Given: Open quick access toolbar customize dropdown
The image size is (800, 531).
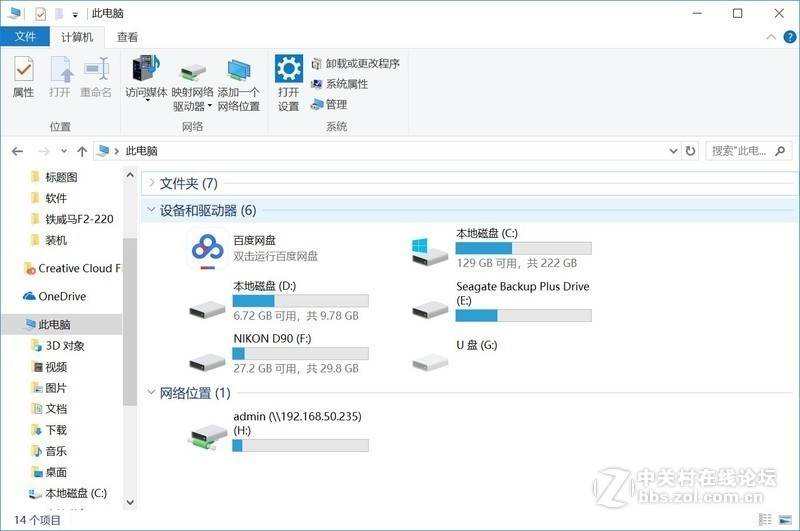Looking at the screenshot, I should pyautogui.click(x=75, y=14).
